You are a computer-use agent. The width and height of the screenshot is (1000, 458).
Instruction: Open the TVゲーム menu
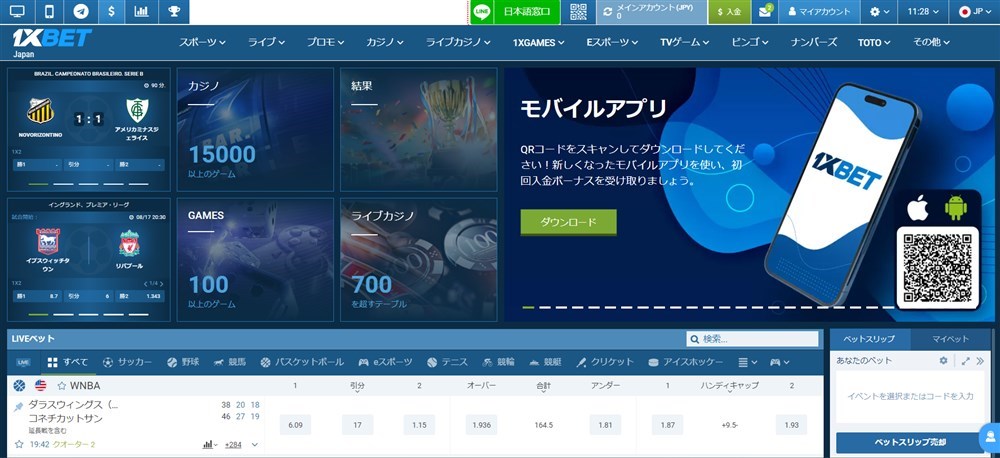point(684,43)
